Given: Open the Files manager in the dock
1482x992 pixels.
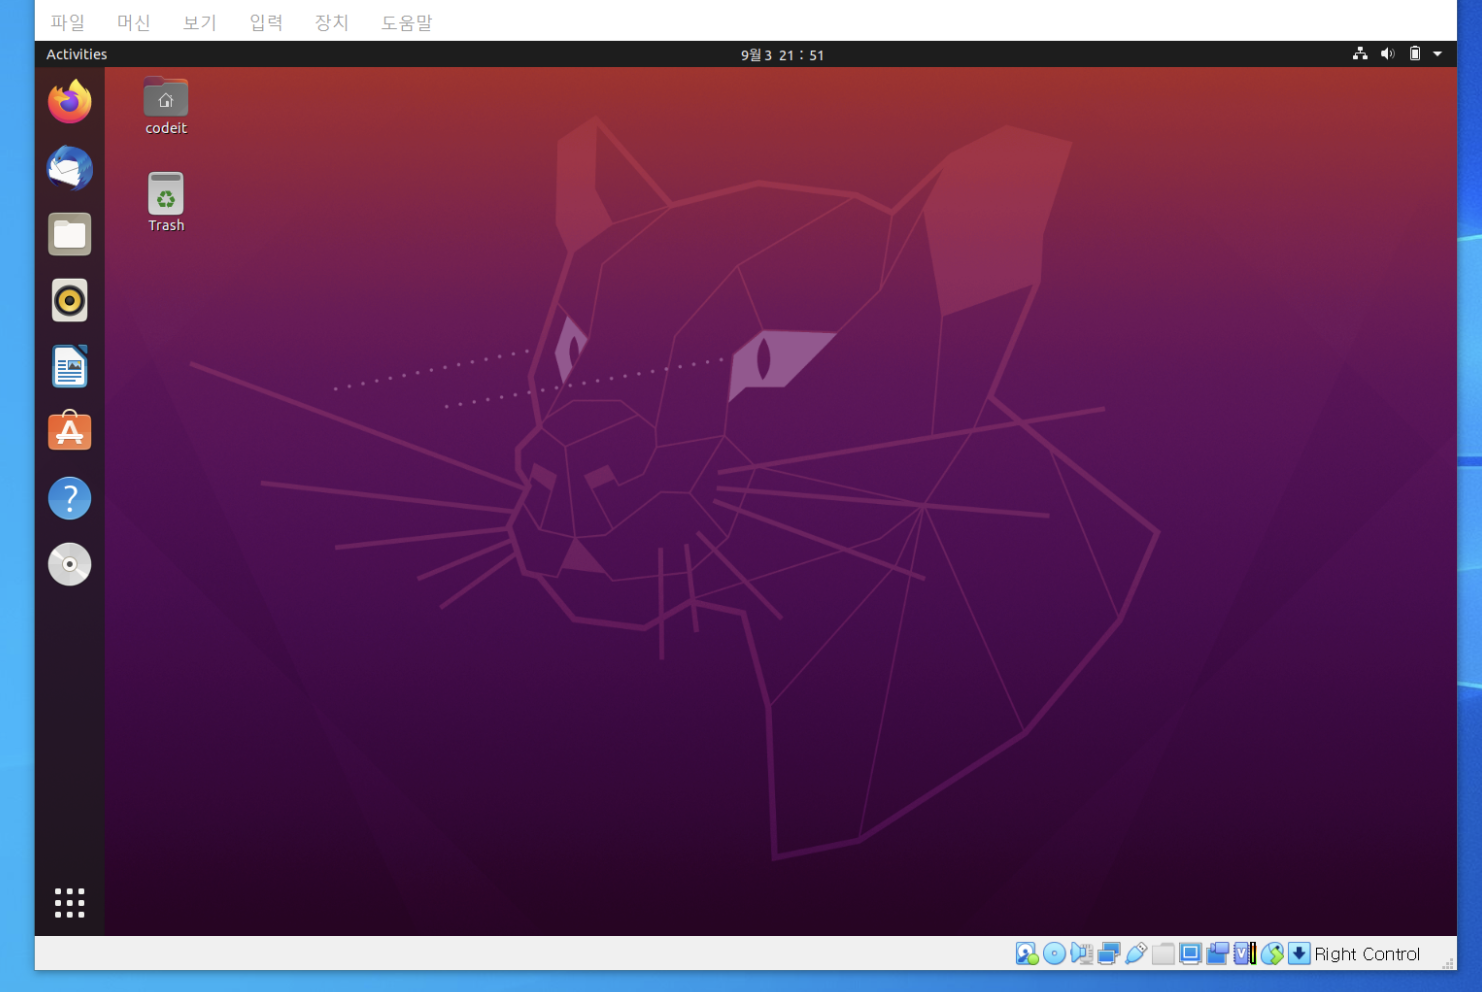Looking at the screenshot, I should tap(69, 234).
